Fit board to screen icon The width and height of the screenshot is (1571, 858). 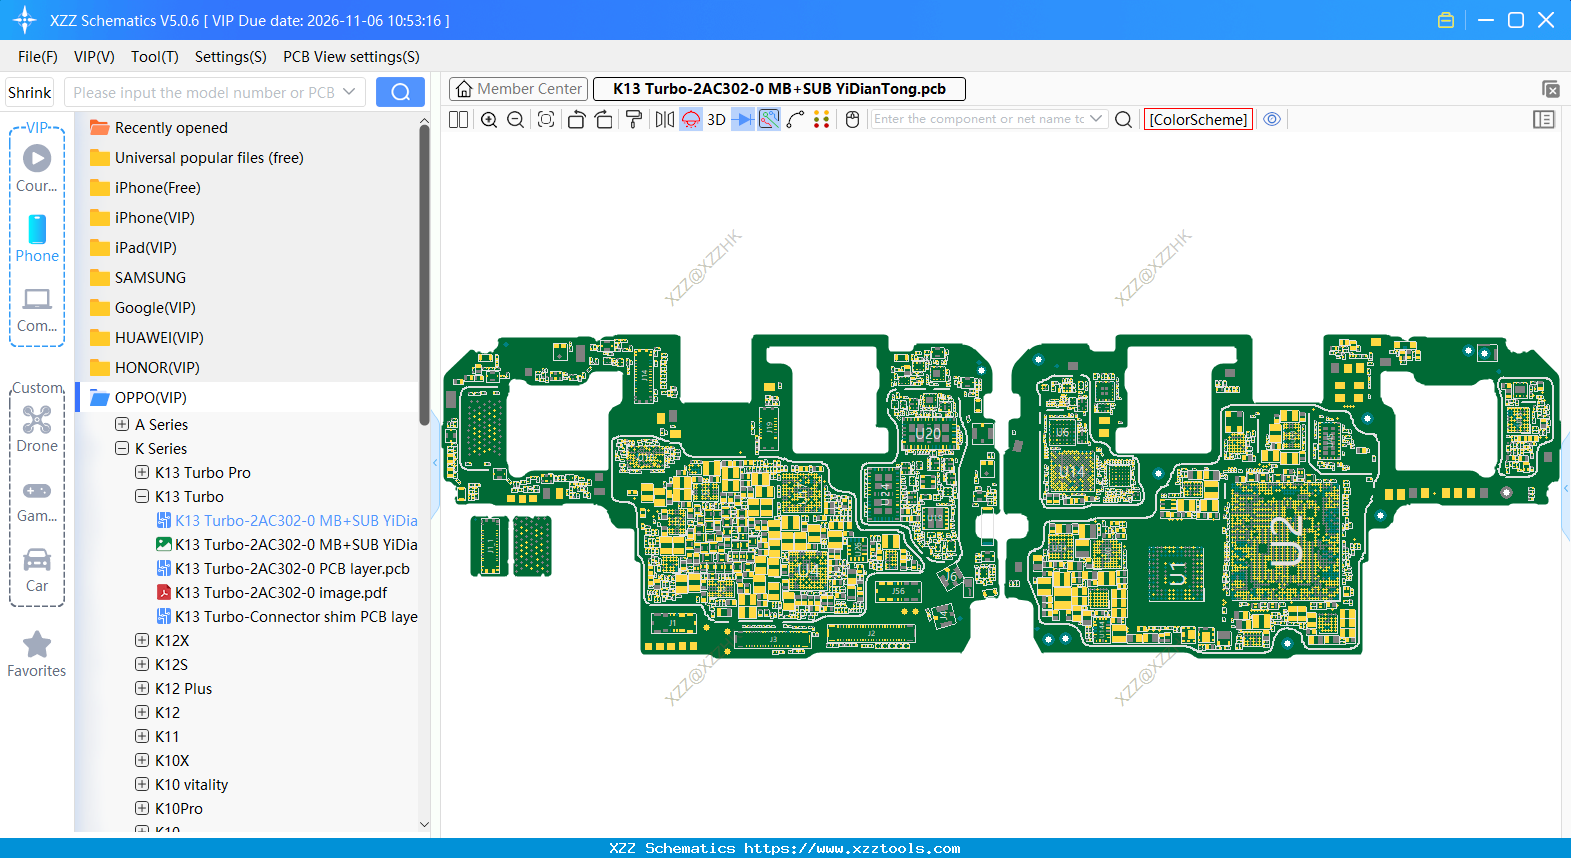[x=546, y=119]
